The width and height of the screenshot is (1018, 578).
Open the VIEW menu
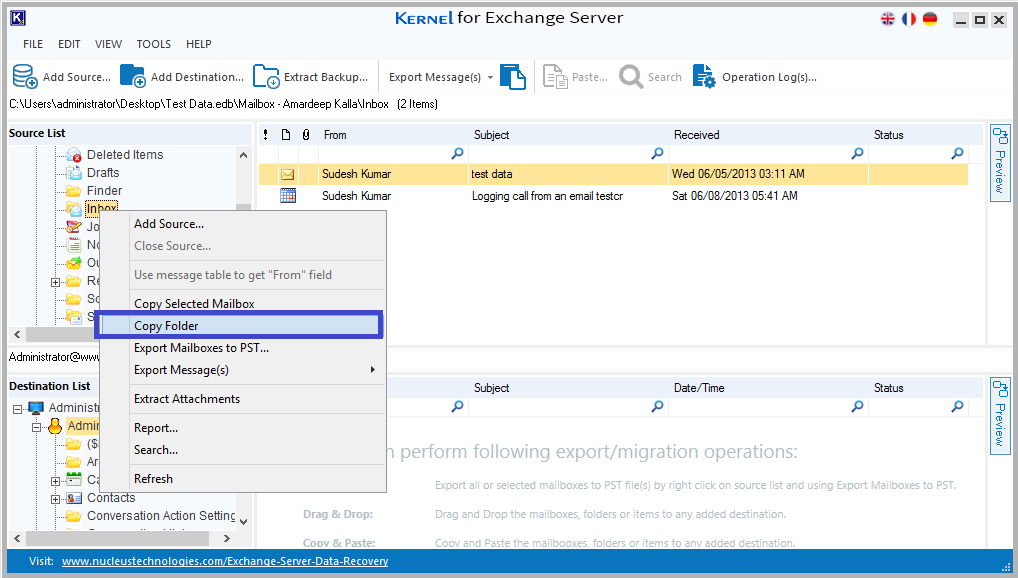tap(108, 44)
